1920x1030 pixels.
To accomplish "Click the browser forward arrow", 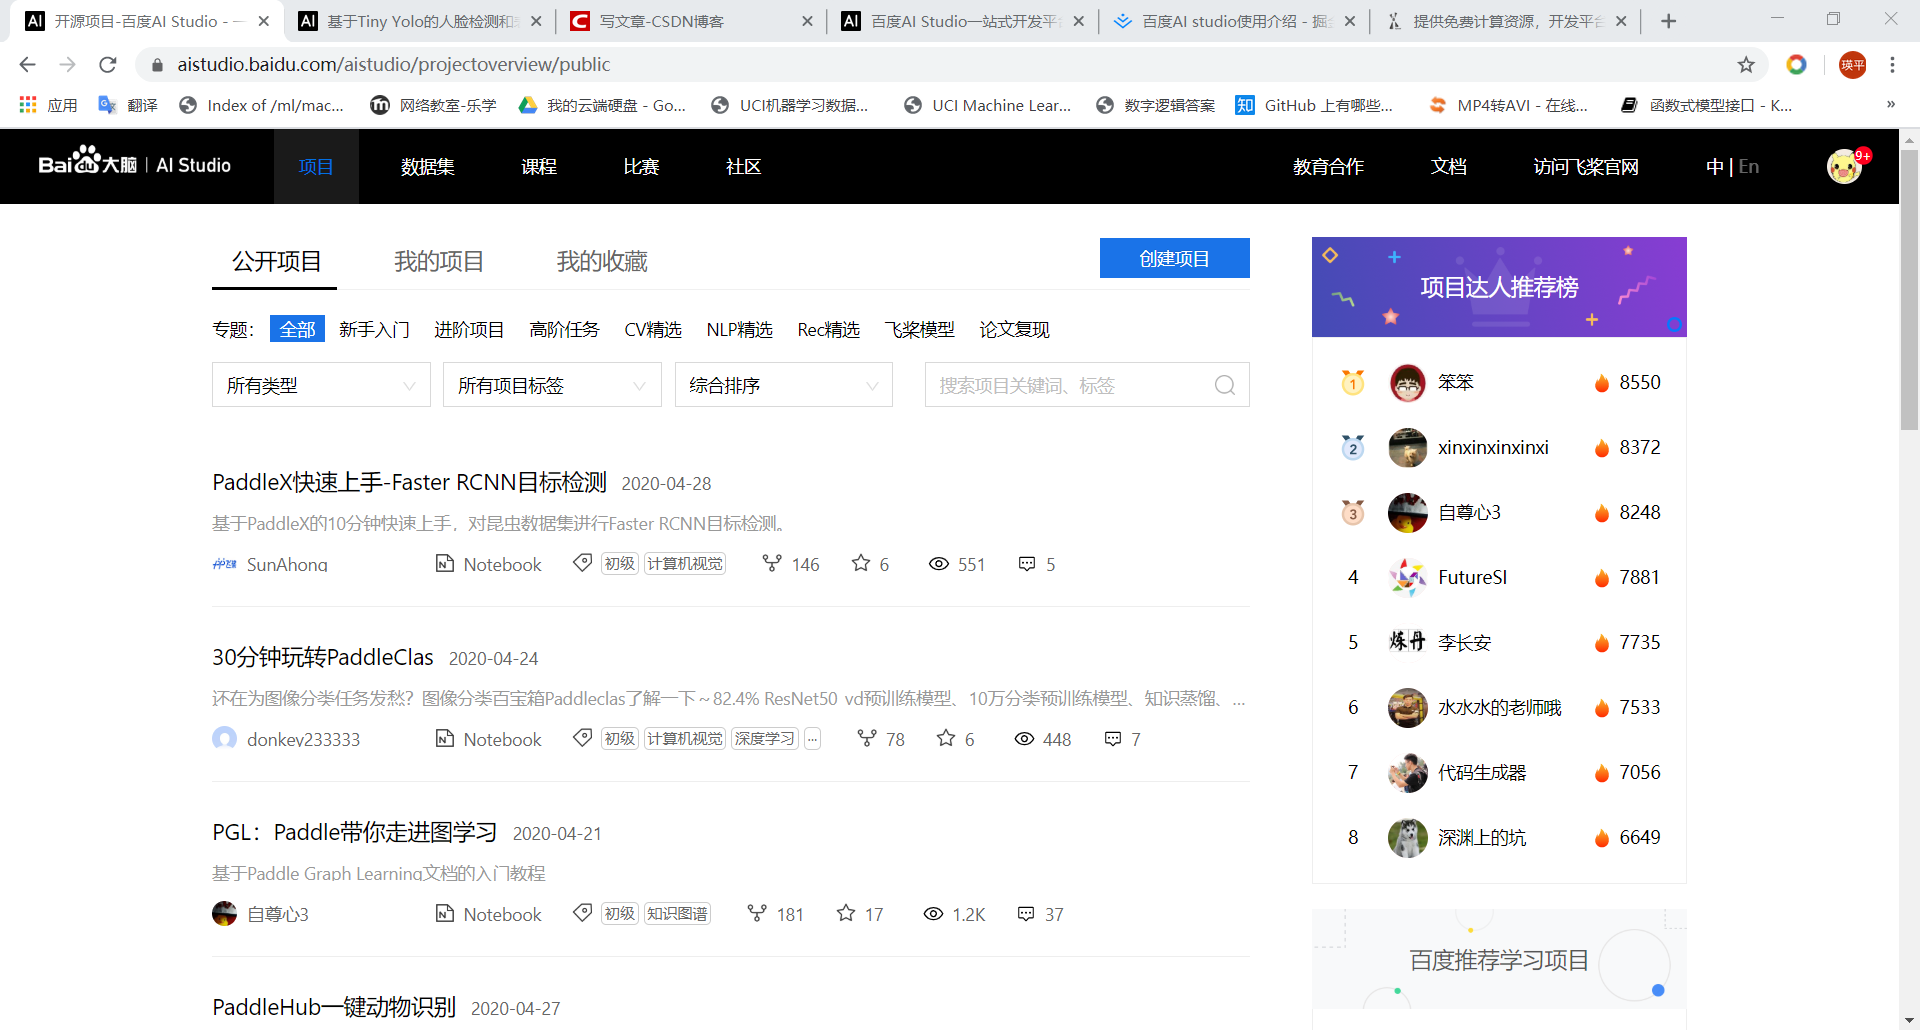I will (x=67, y=65).
